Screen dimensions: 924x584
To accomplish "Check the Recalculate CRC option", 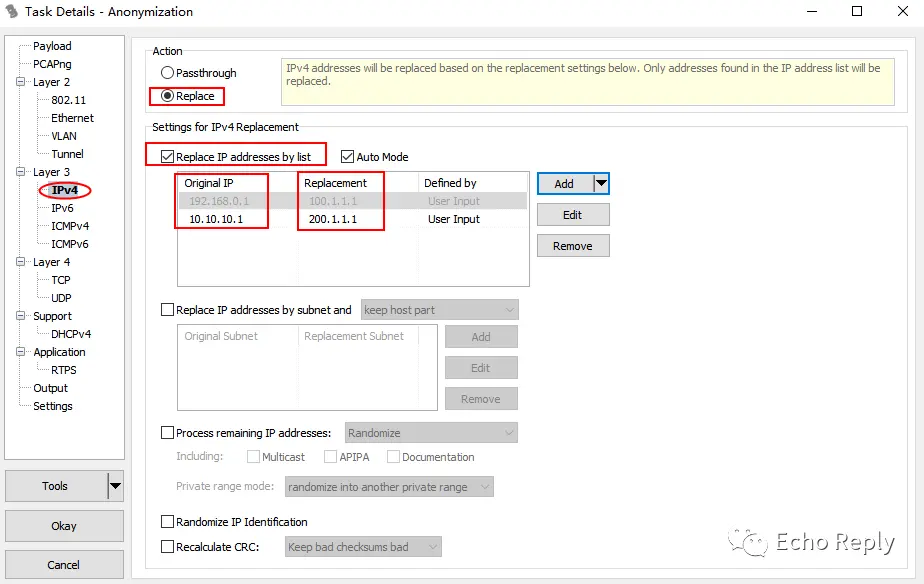I will click(167, 547).
